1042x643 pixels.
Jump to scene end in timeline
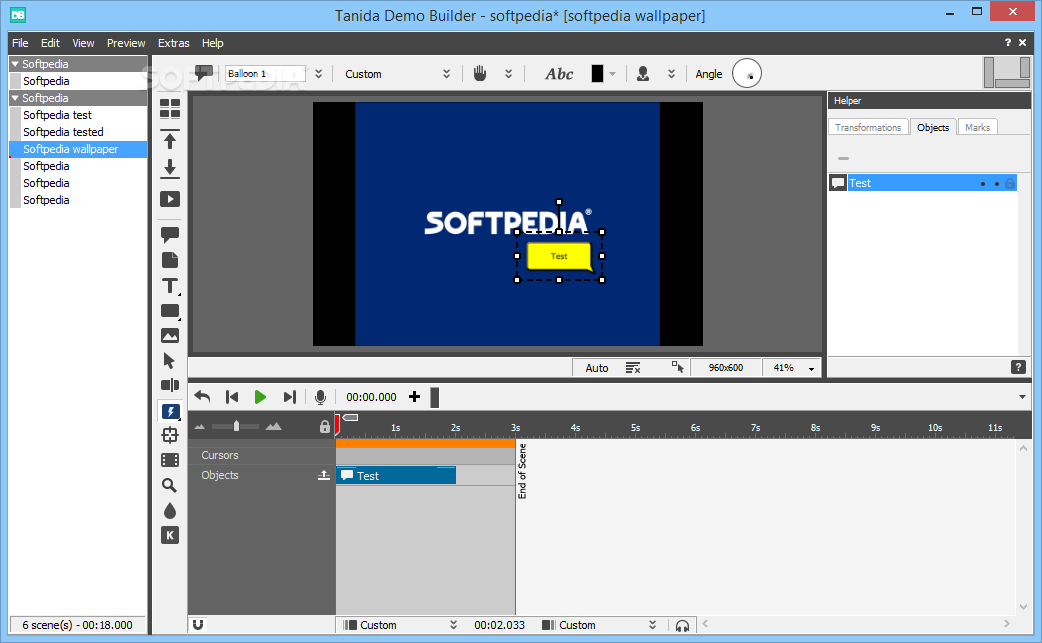(289, 397)
